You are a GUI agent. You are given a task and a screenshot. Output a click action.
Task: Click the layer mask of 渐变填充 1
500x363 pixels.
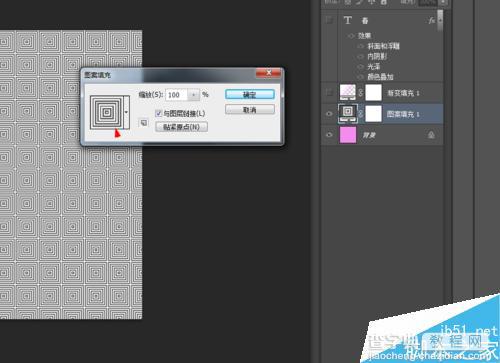373,92
